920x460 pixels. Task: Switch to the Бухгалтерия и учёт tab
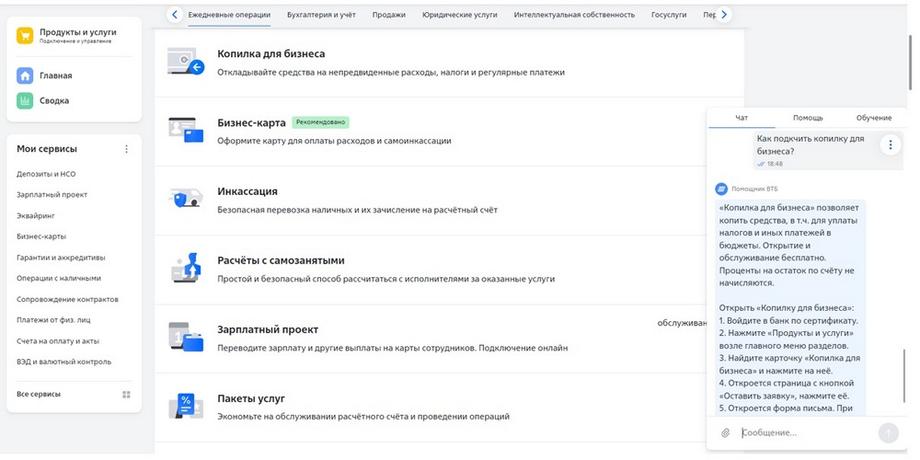pyautogui.click(x=319, y=15)
